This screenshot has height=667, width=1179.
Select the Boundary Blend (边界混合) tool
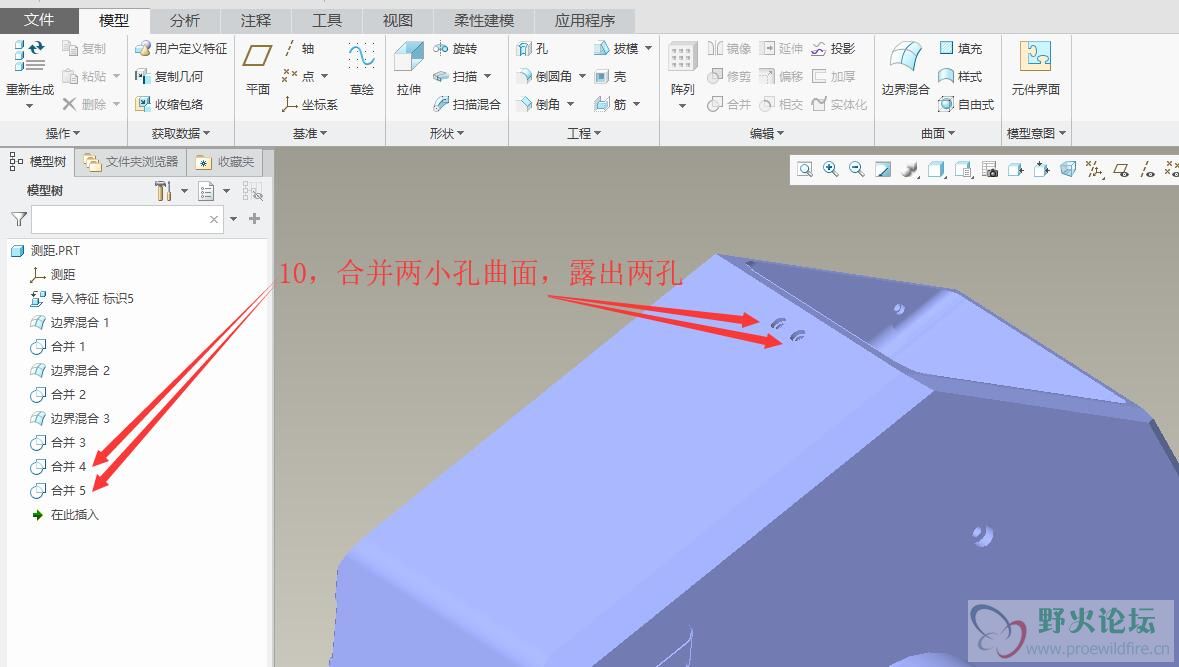click(x=906, y=68)
